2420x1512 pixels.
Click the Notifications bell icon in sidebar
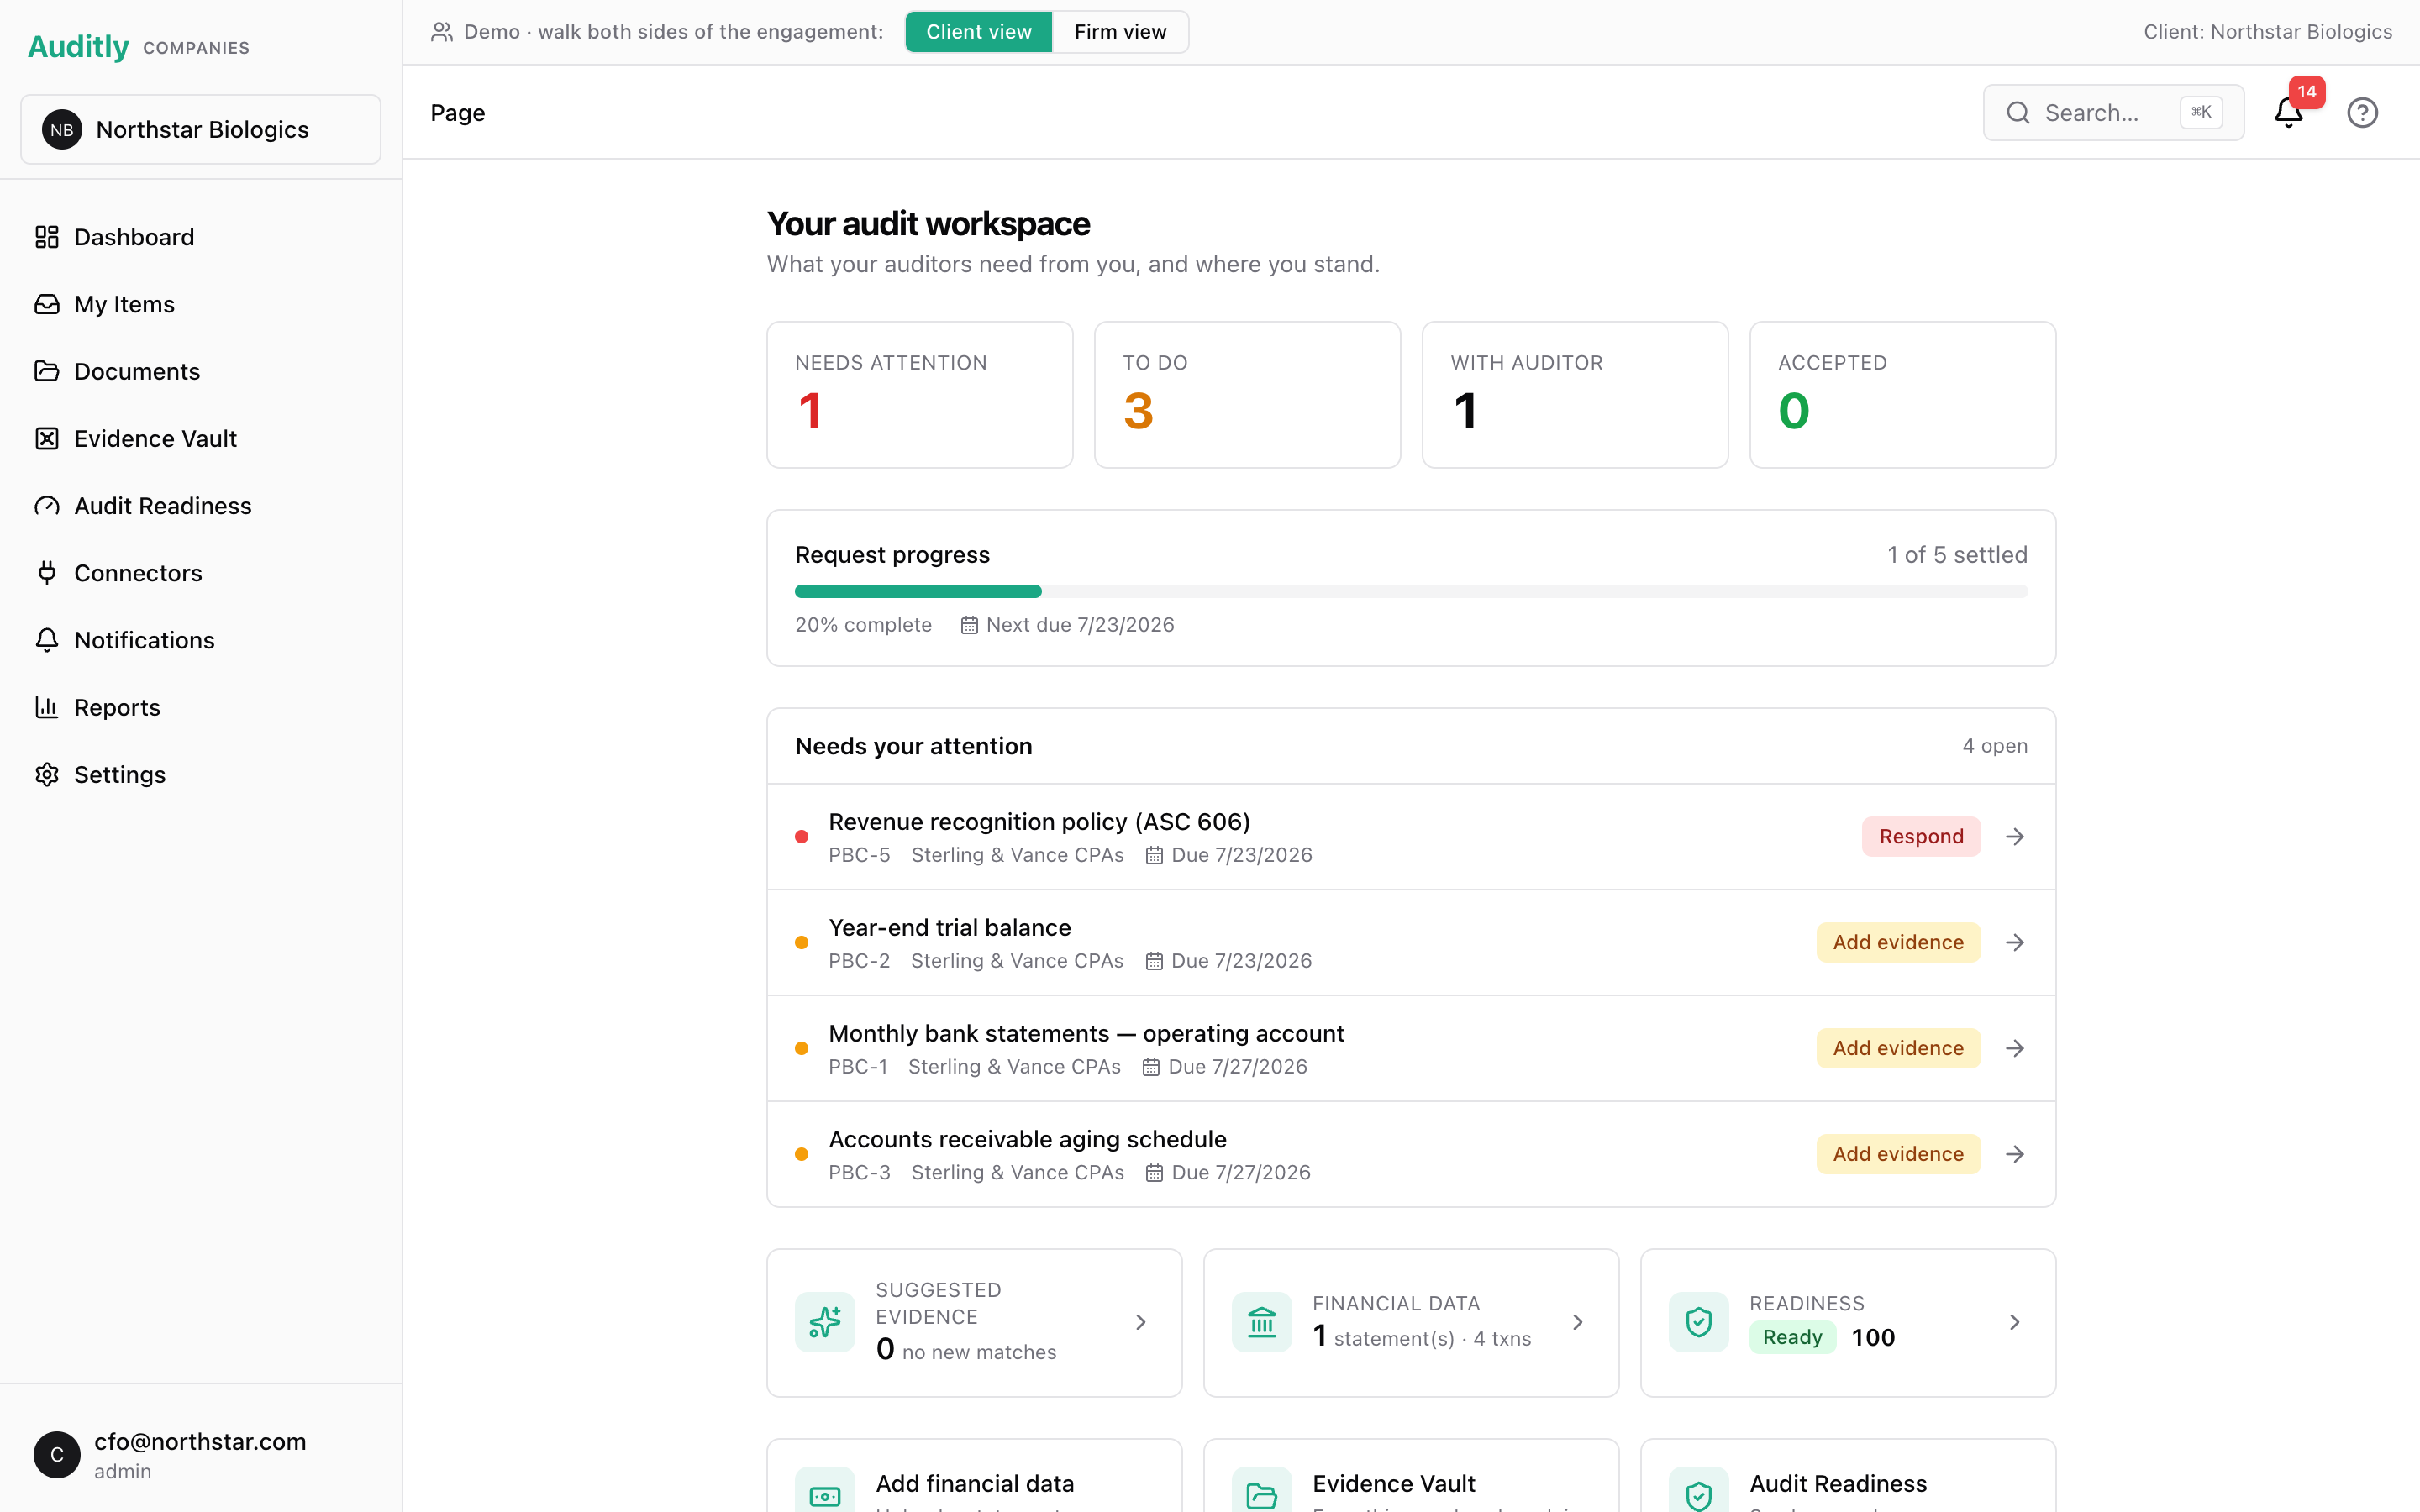tap(47, 640)
